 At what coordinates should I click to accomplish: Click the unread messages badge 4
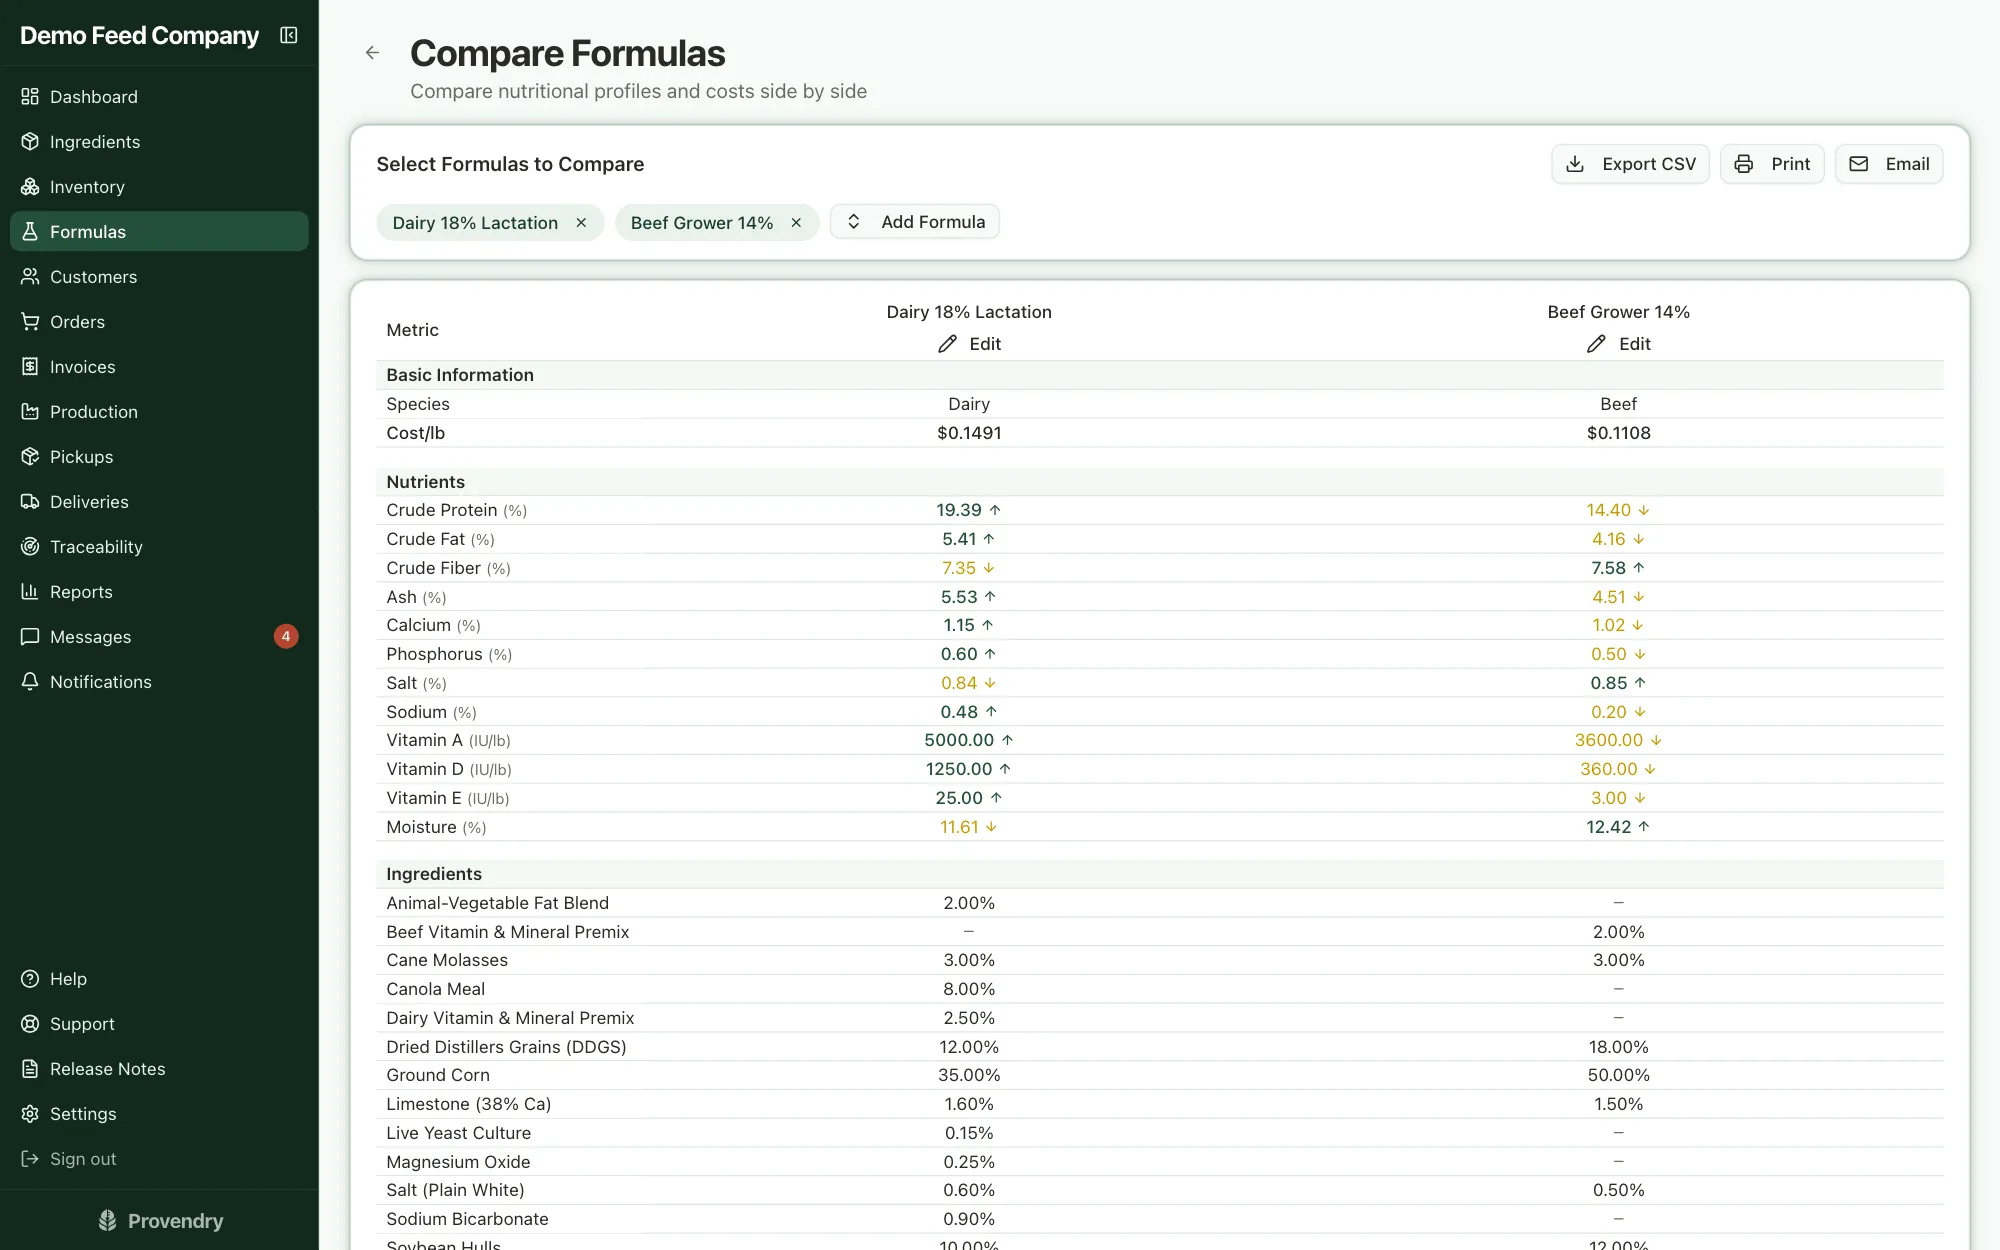click(x=286, y=636)
